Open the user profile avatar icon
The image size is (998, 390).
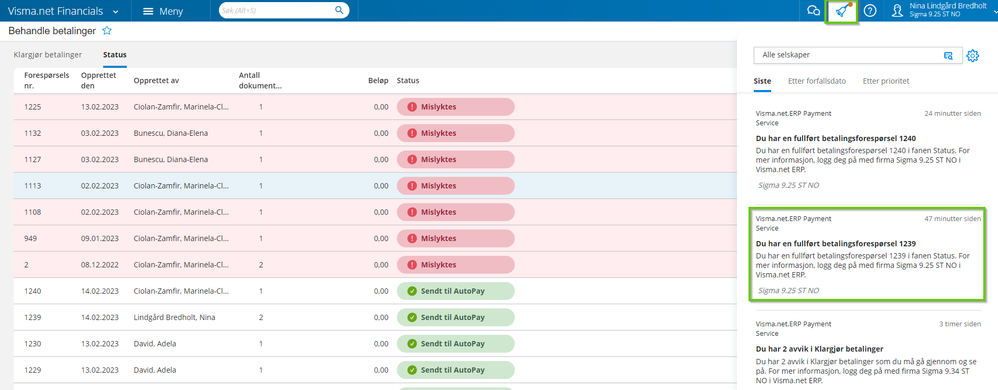click(x=897, y=11)
